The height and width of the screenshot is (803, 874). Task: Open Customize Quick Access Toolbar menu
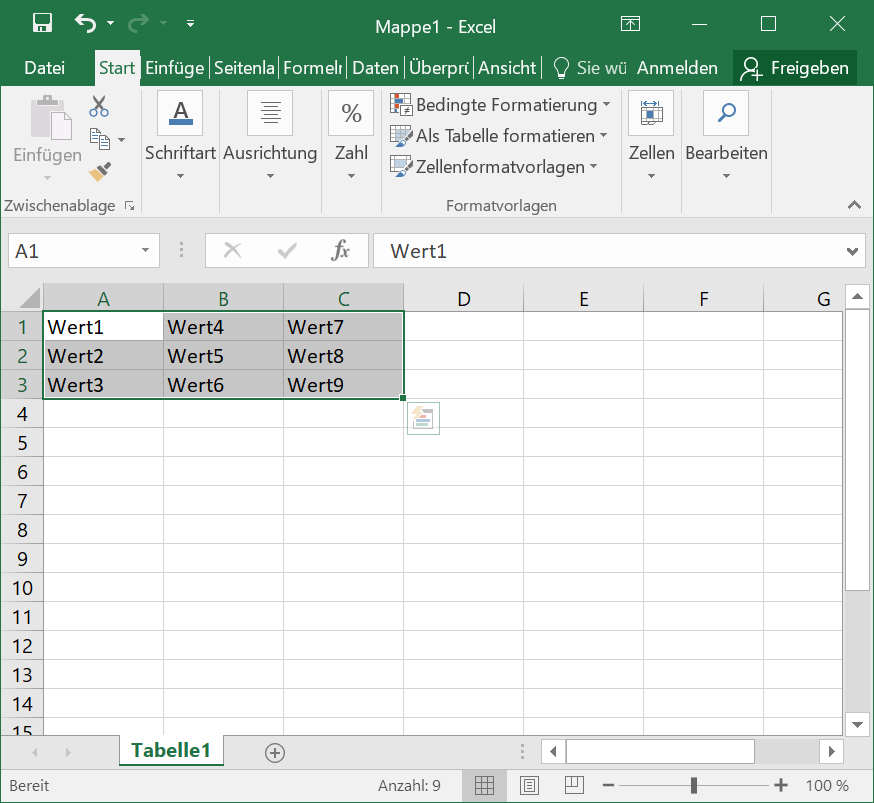tap(191, 23)
